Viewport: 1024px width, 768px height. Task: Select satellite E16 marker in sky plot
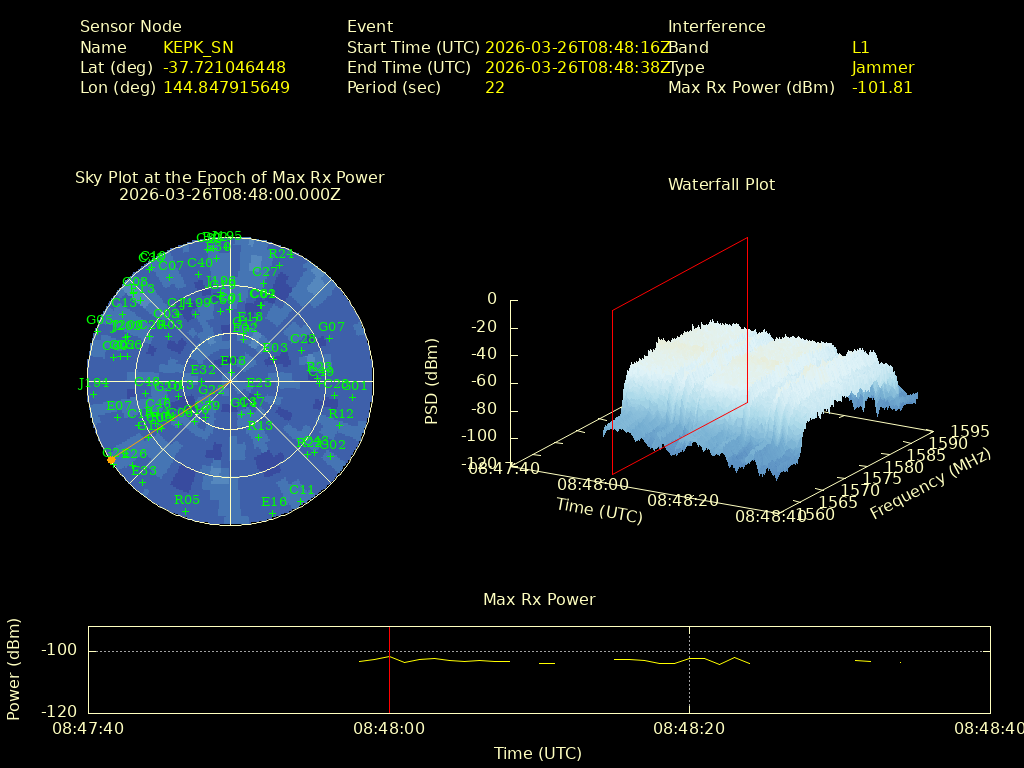click(x=272, y=513)
